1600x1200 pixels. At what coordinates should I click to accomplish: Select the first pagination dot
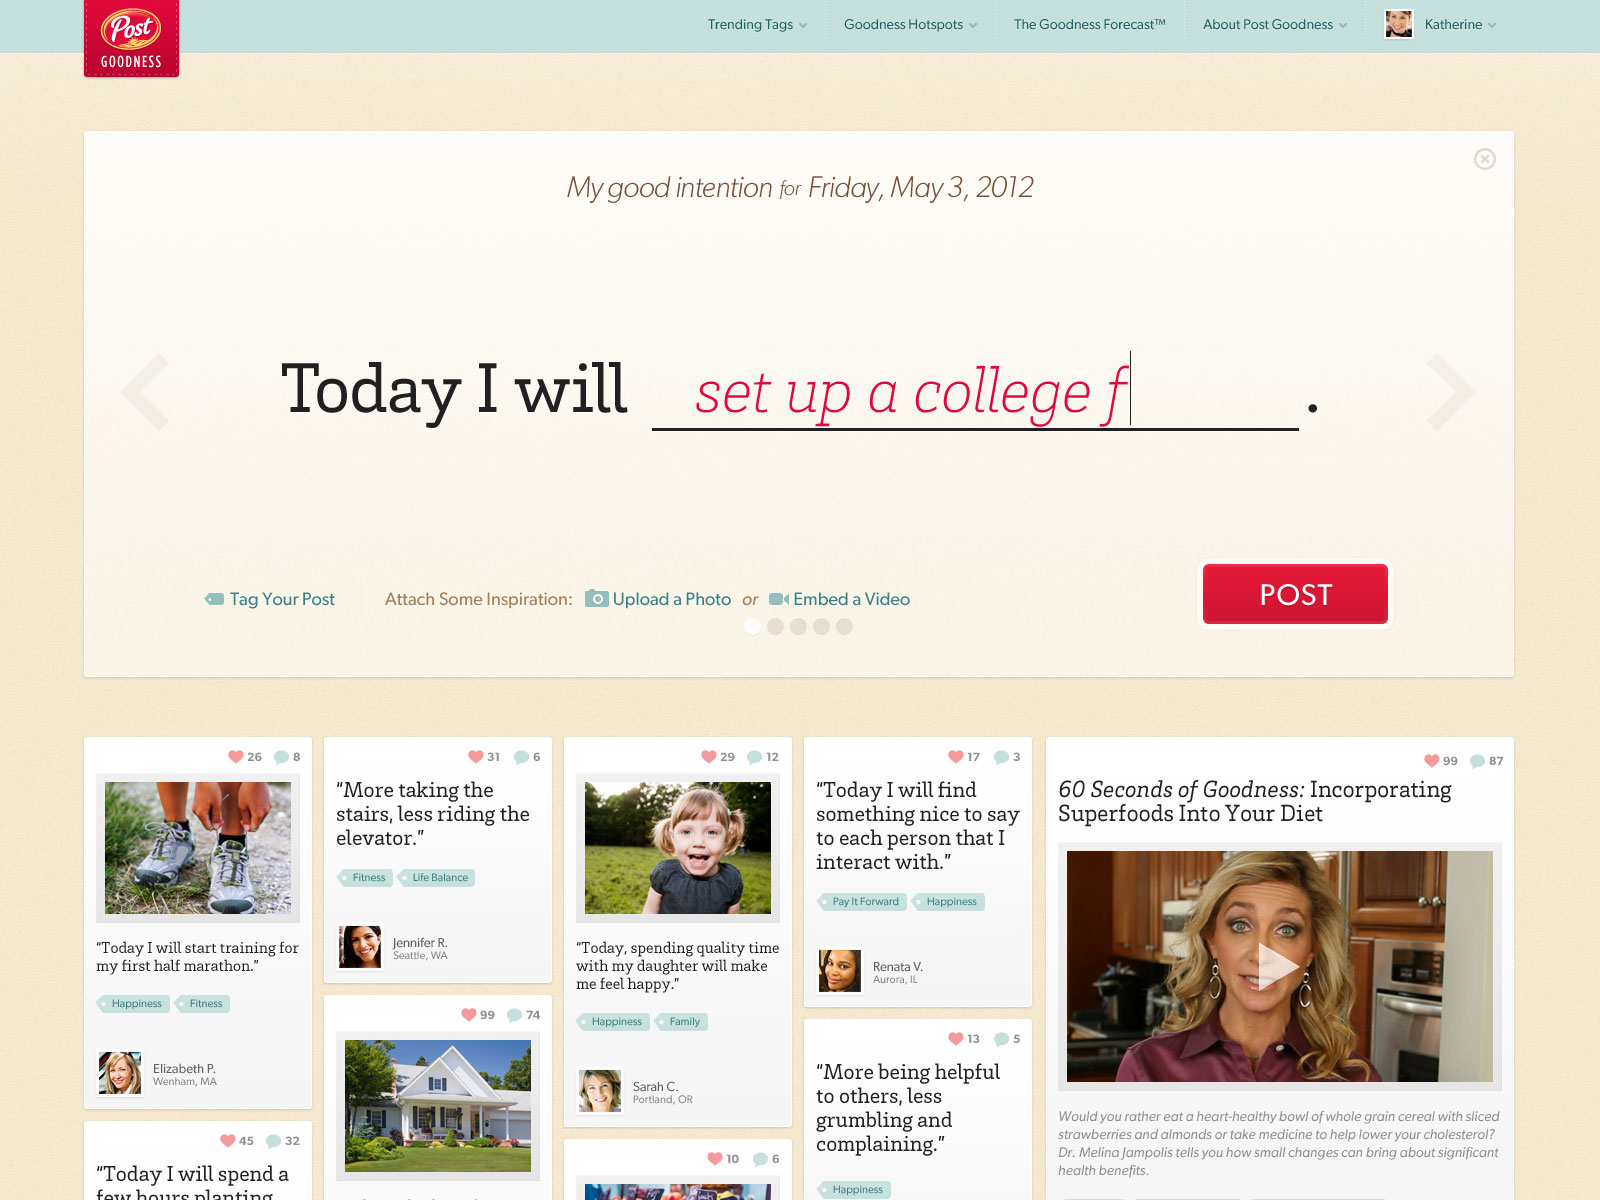[752, 626]
